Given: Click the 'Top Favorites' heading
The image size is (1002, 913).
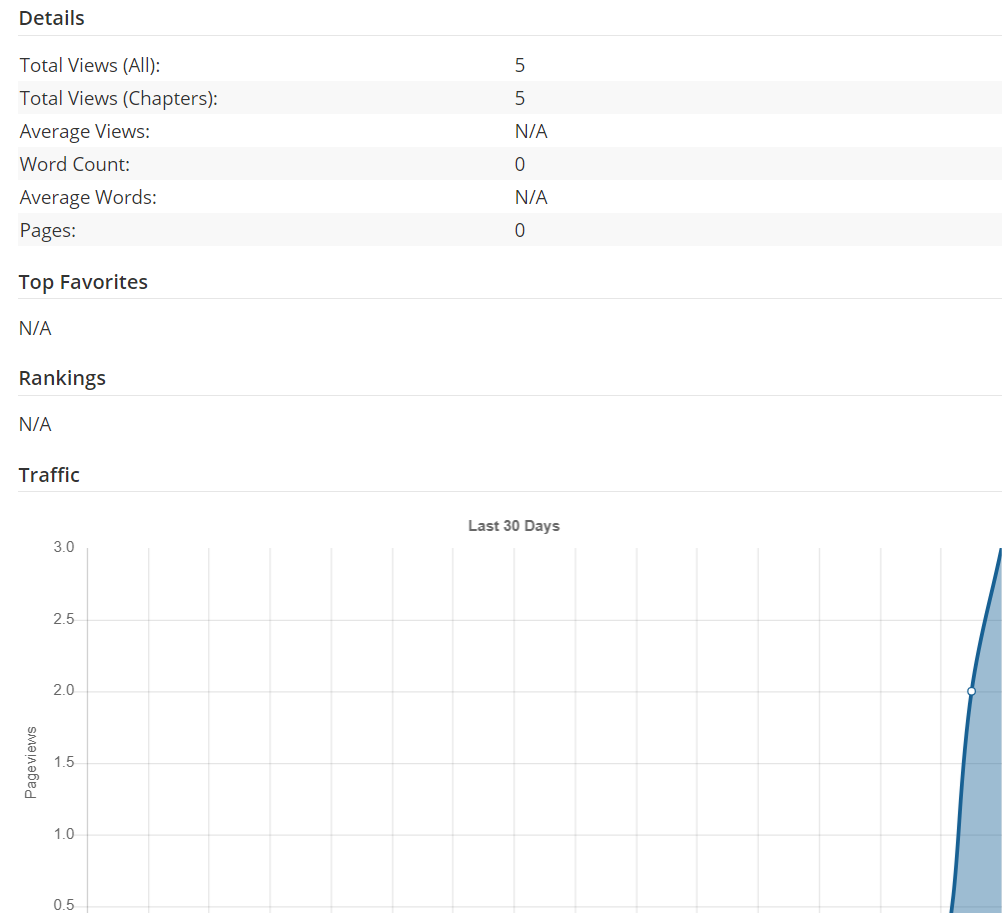Looking at the screenshot, I should (83, 282).
